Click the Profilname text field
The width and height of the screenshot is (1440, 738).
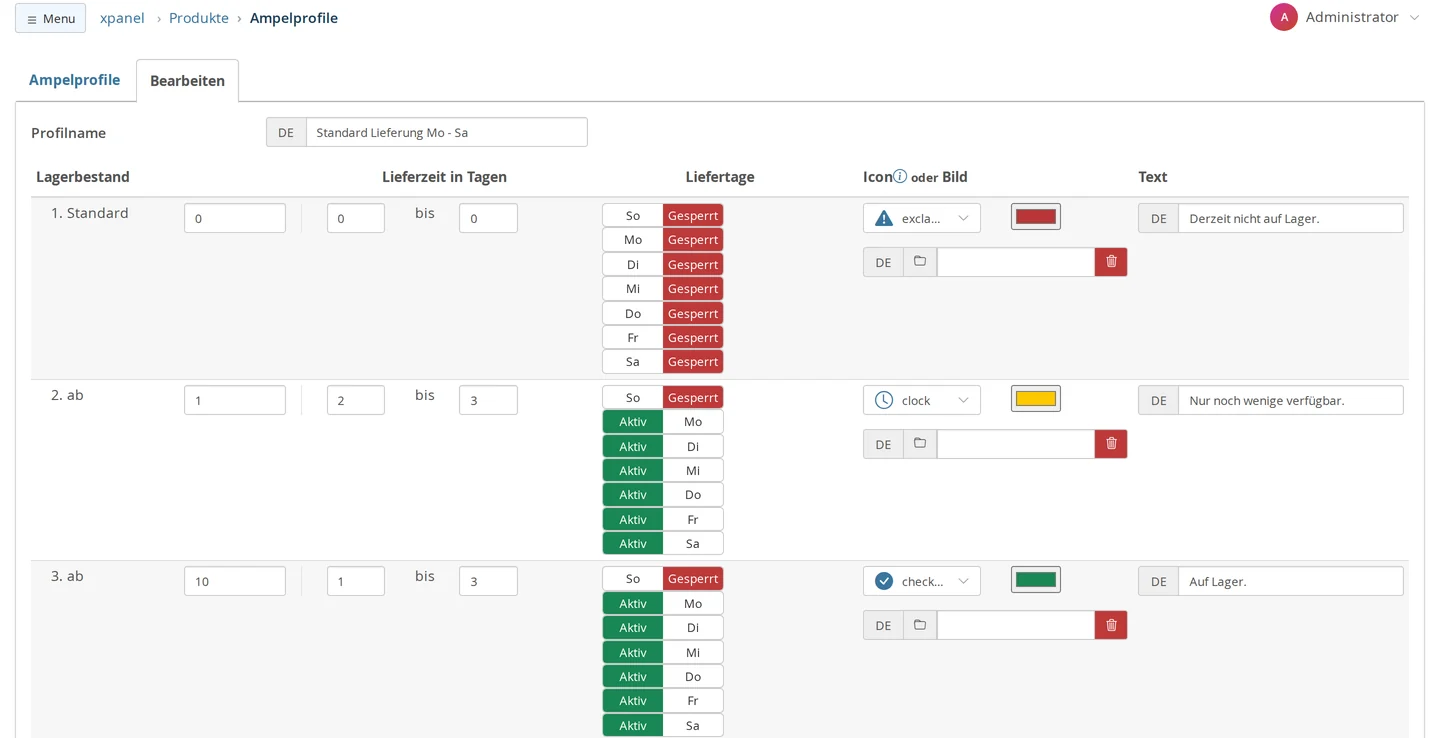click(x=446, y=132)
